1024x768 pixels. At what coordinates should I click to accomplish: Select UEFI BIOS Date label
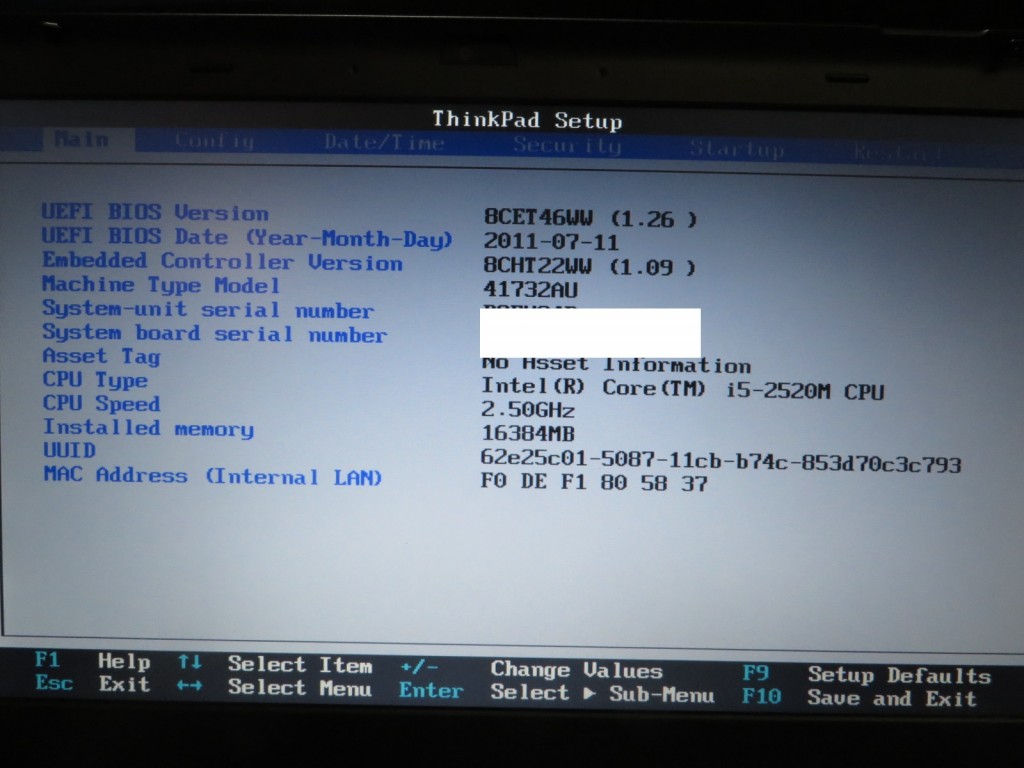pos(247,238)
